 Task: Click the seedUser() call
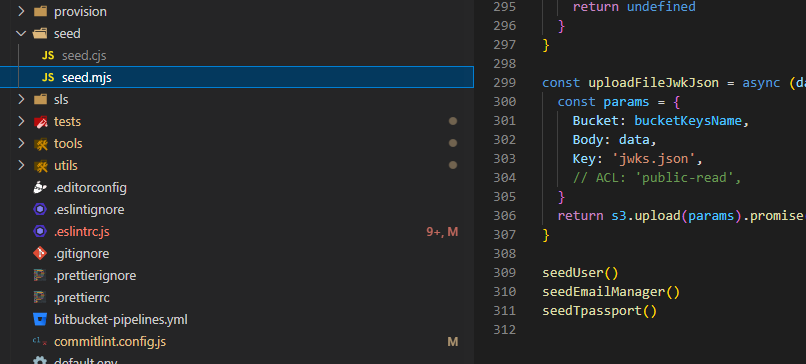click(x=580, y=272)
